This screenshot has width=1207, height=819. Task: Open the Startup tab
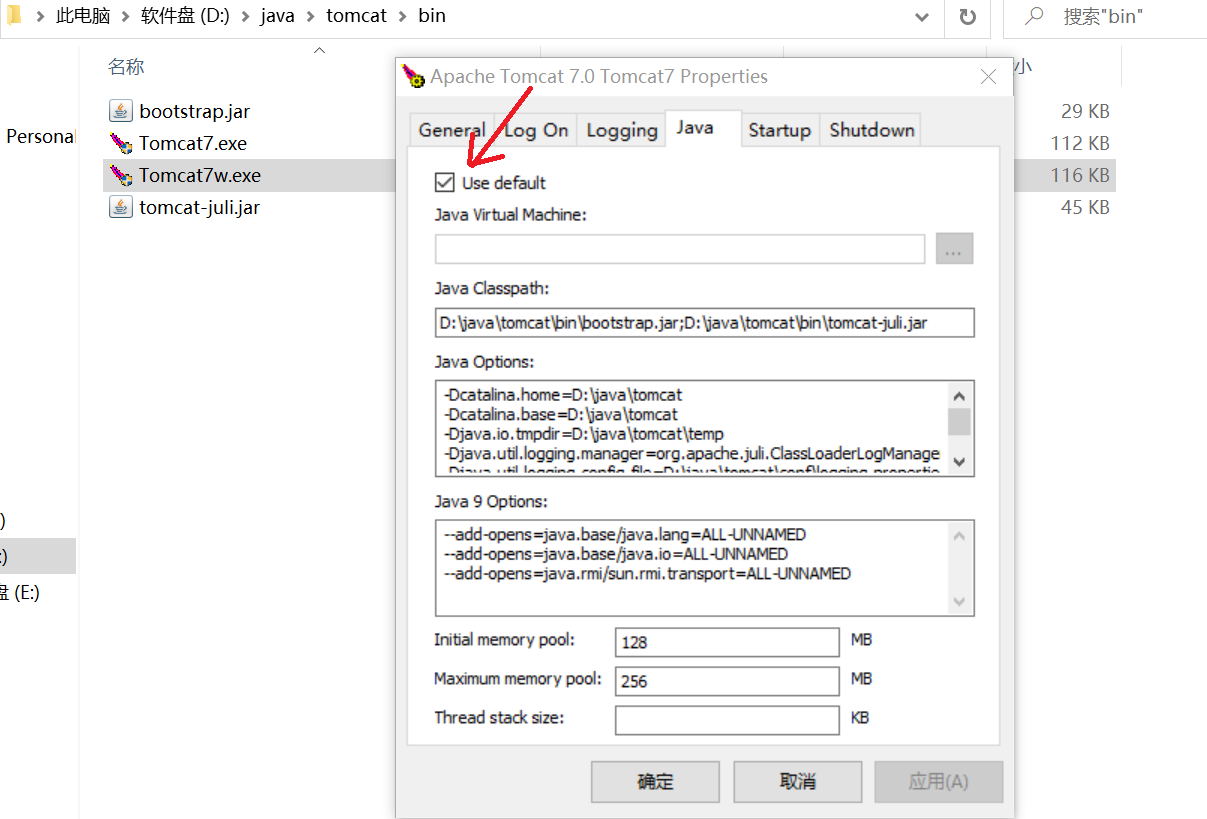(779, 130)
